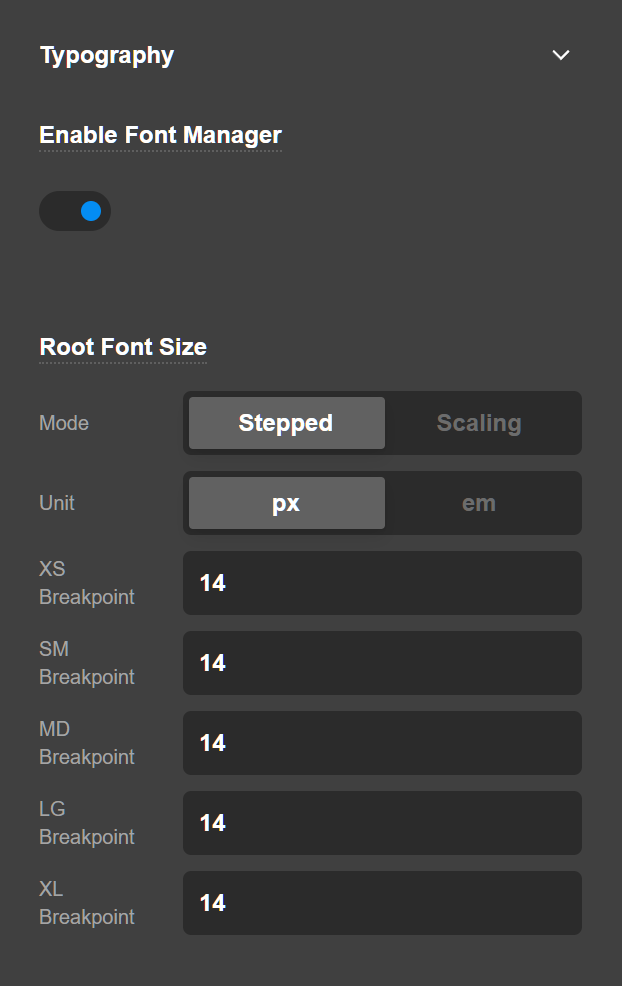Click the Typography section title

(x=106, y=55)
